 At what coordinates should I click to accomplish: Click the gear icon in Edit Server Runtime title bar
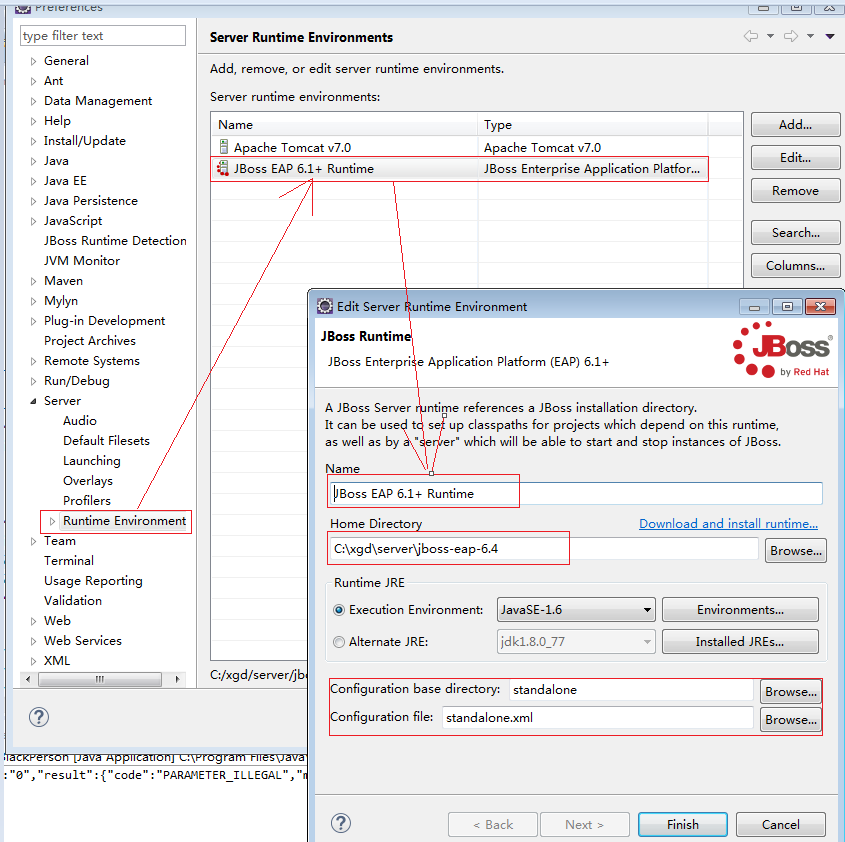[x=324, y=306]
